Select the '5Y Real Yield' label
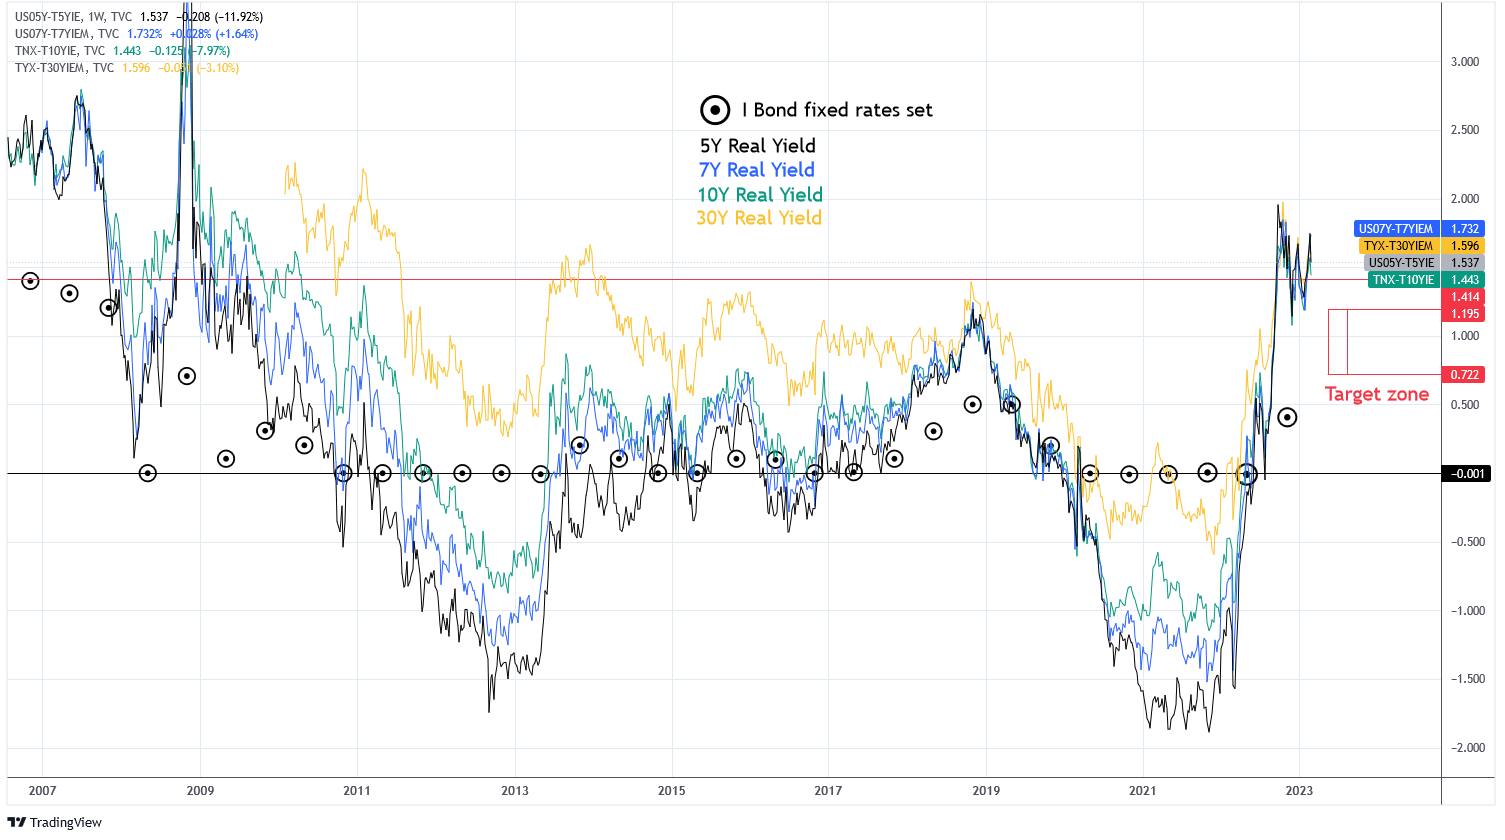The height and width of the screenshot is (840, 1505). (x=758, y=146)
